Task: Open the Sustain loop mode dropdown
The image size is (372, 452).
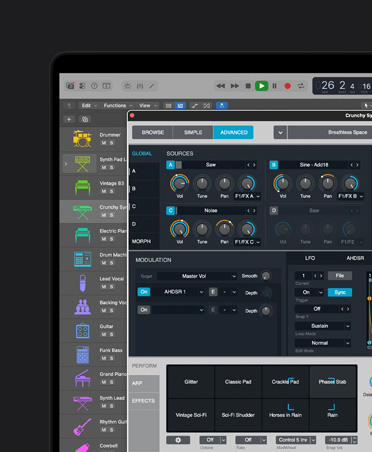Action: point(323,326)
